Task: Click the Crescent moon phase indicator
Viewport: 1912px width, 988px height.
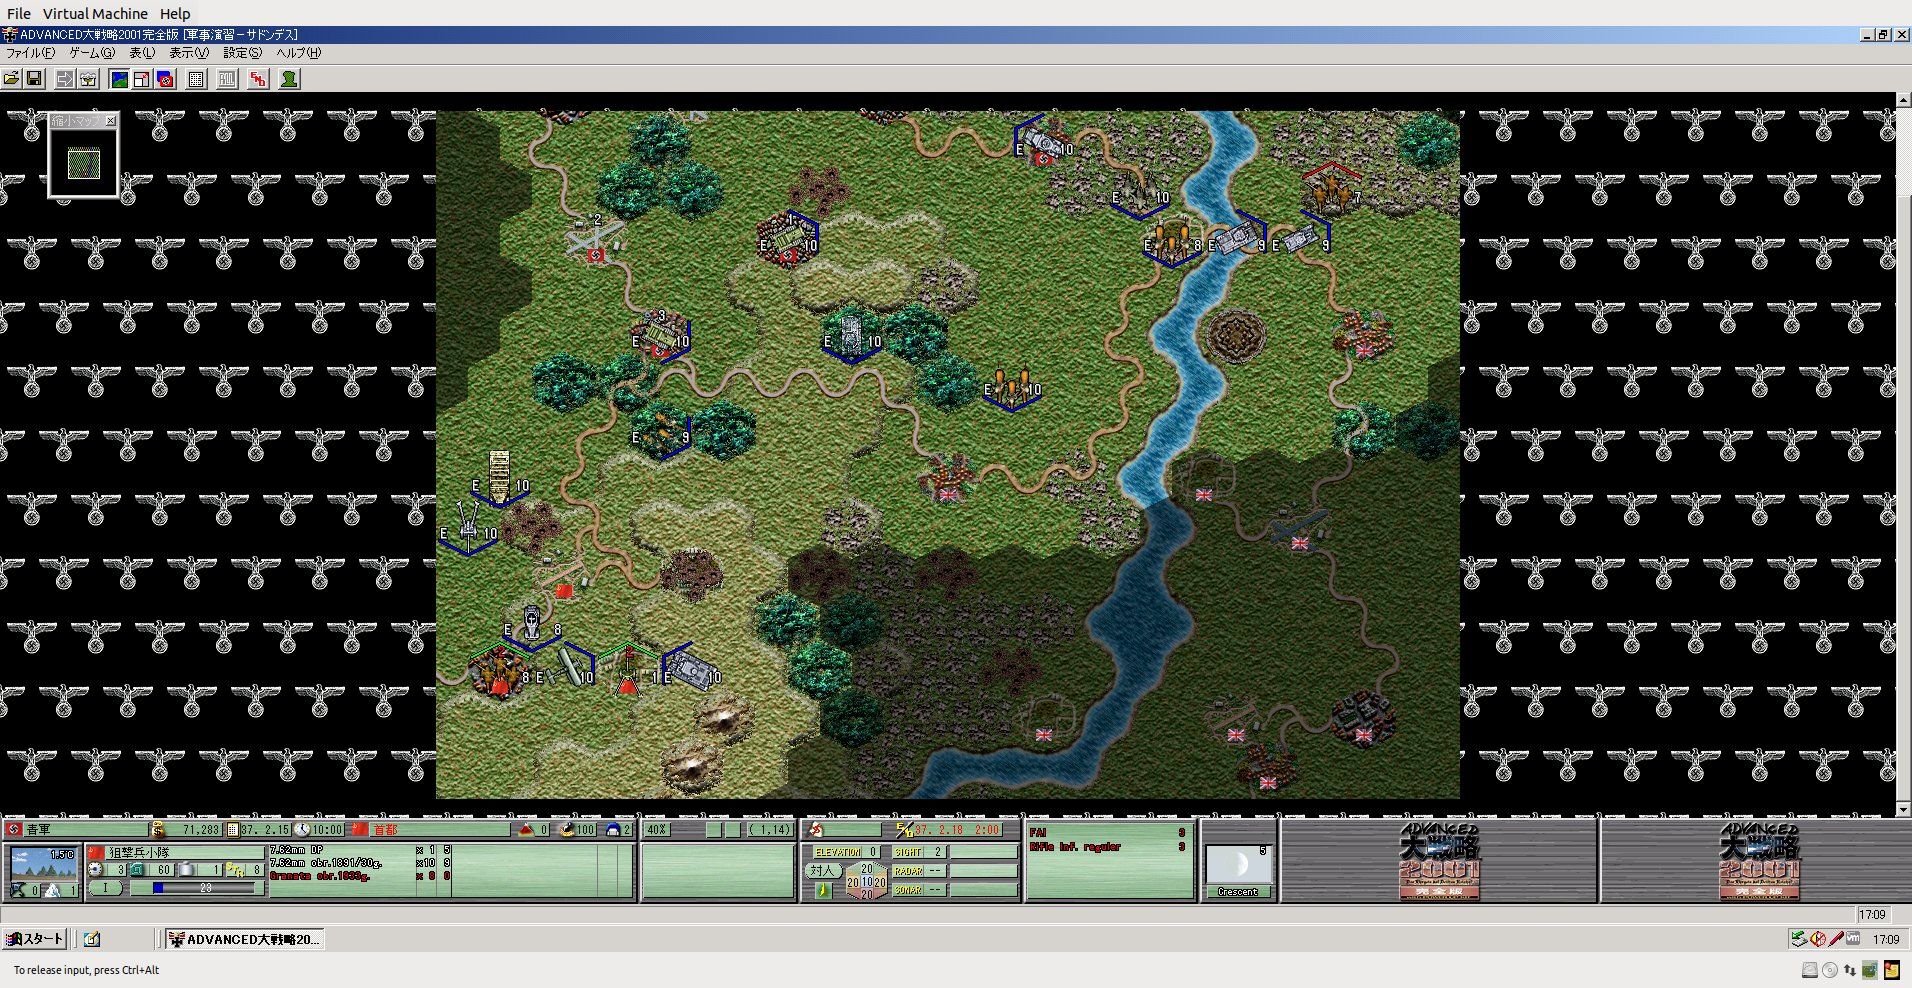Action: 1238,870
